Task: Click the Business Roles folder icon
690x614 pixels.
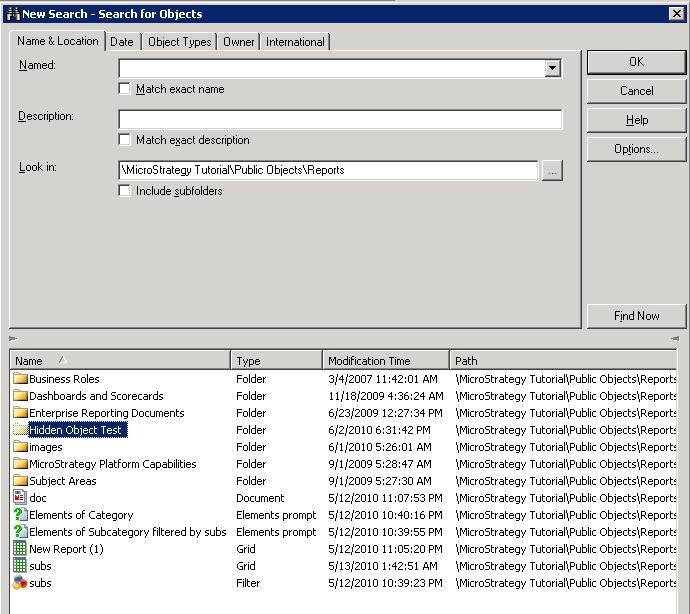Action: point(20,379)
